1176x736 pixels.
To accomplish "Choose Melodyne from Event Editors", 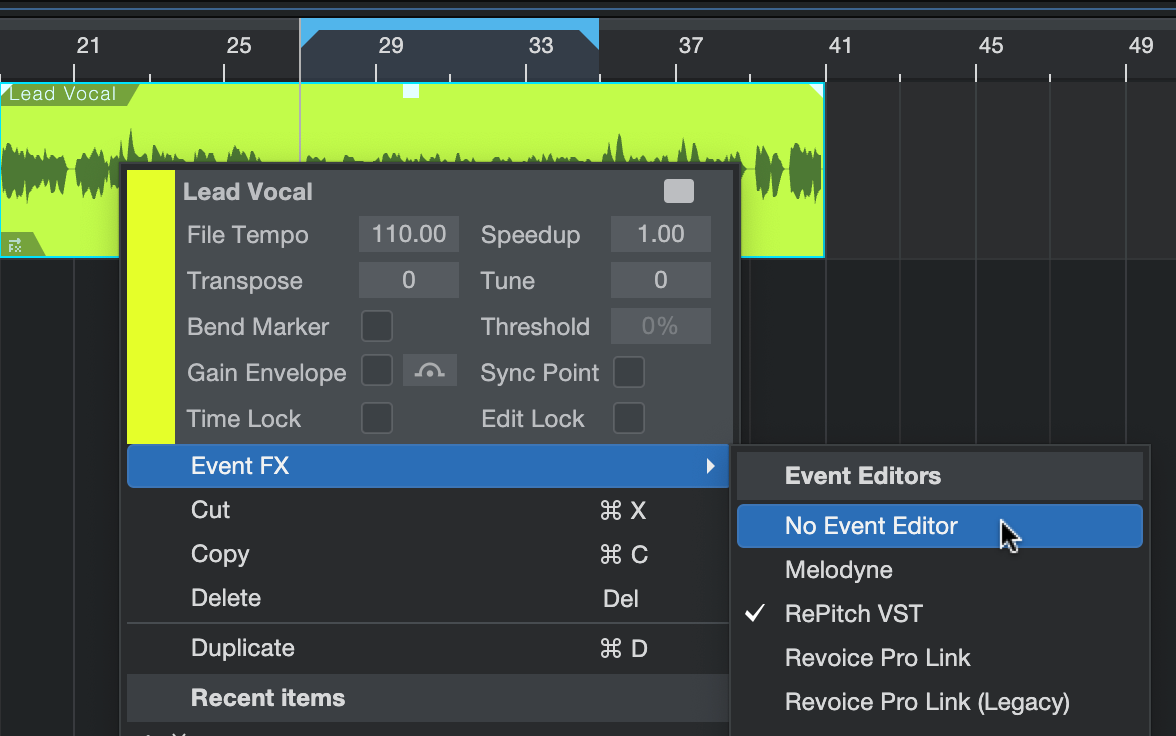I will click(838, 570).
